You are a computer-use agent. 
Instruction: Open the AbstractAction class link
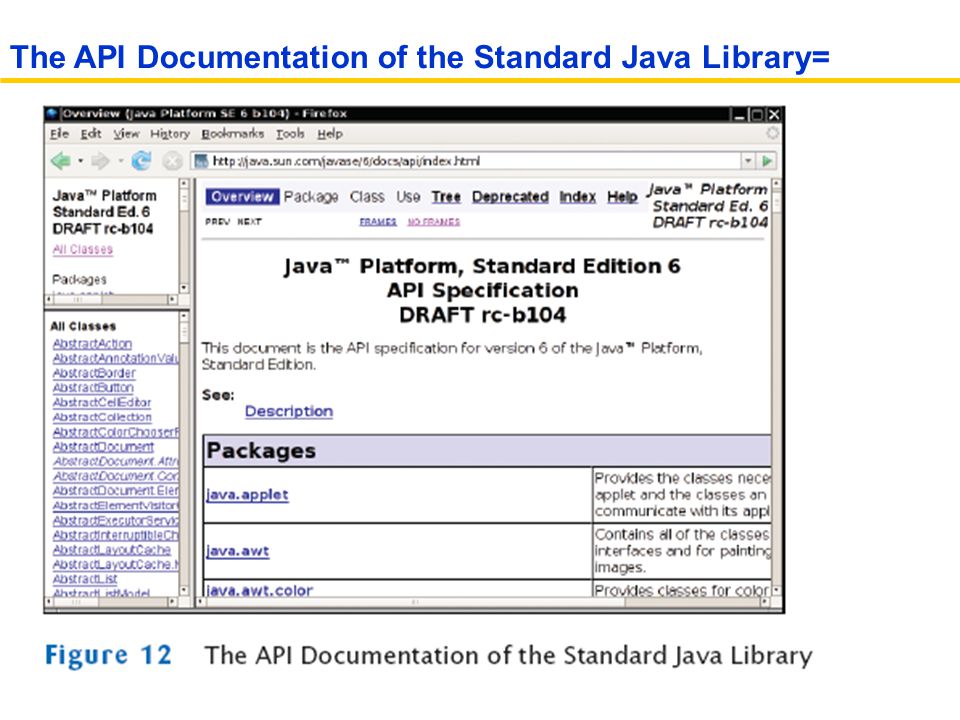(x=92, y=343)
